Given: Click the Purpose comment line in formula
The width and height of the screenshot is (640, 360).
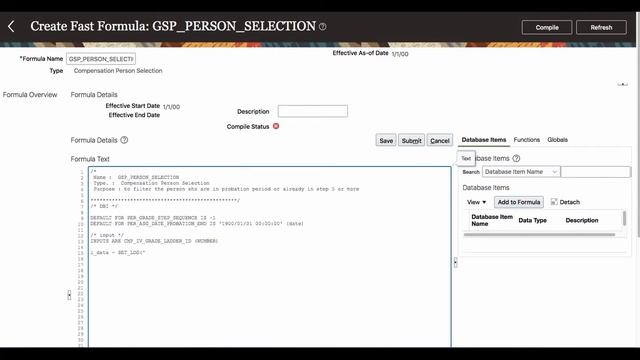Looking at the screenshot, I should tap(226, 189).
